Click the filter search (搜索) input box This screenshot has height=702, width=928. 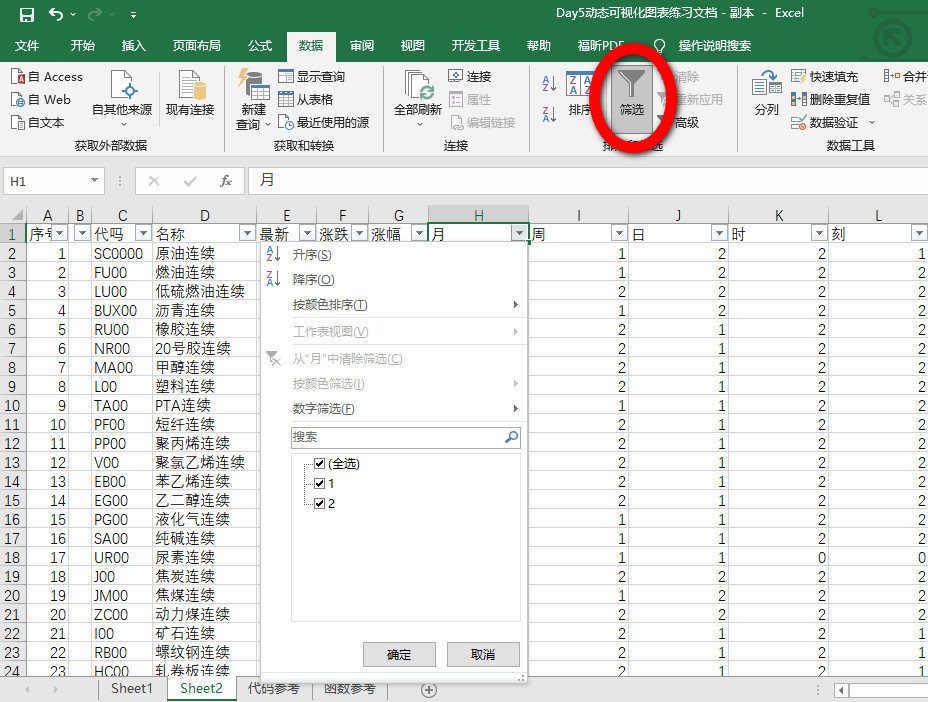[x=398, y=437]
